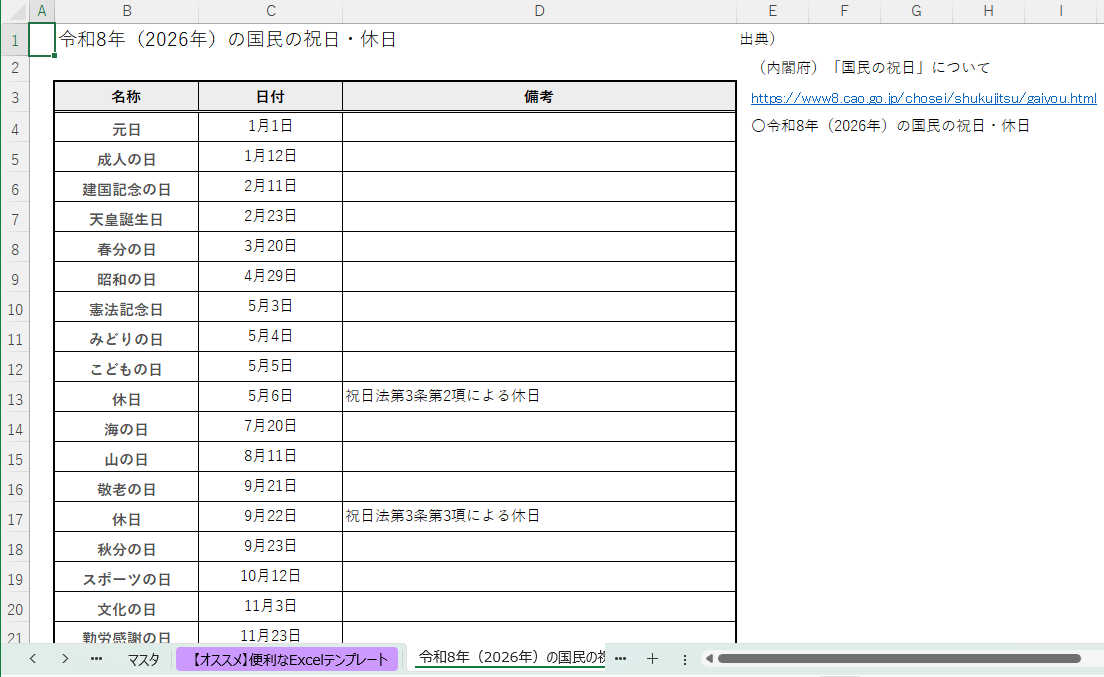
Task: Click the 備考 header cell
Action: 539,97
